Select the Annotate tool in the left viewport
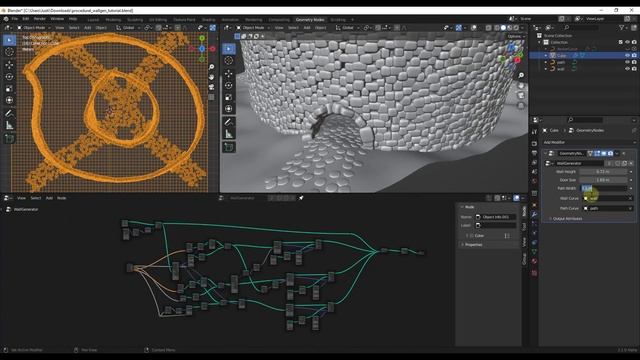 pyautogui.click(x=9, y=113)
